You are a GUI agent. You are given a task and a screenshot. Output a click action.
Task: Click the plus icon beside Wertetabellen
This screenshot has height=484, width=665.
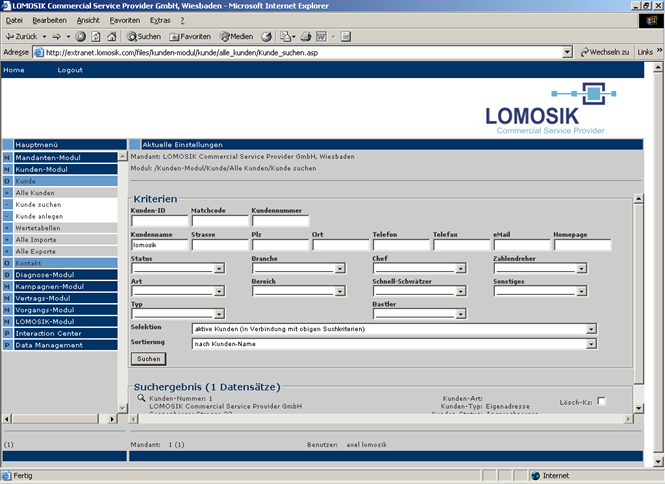tap(7, 228)
